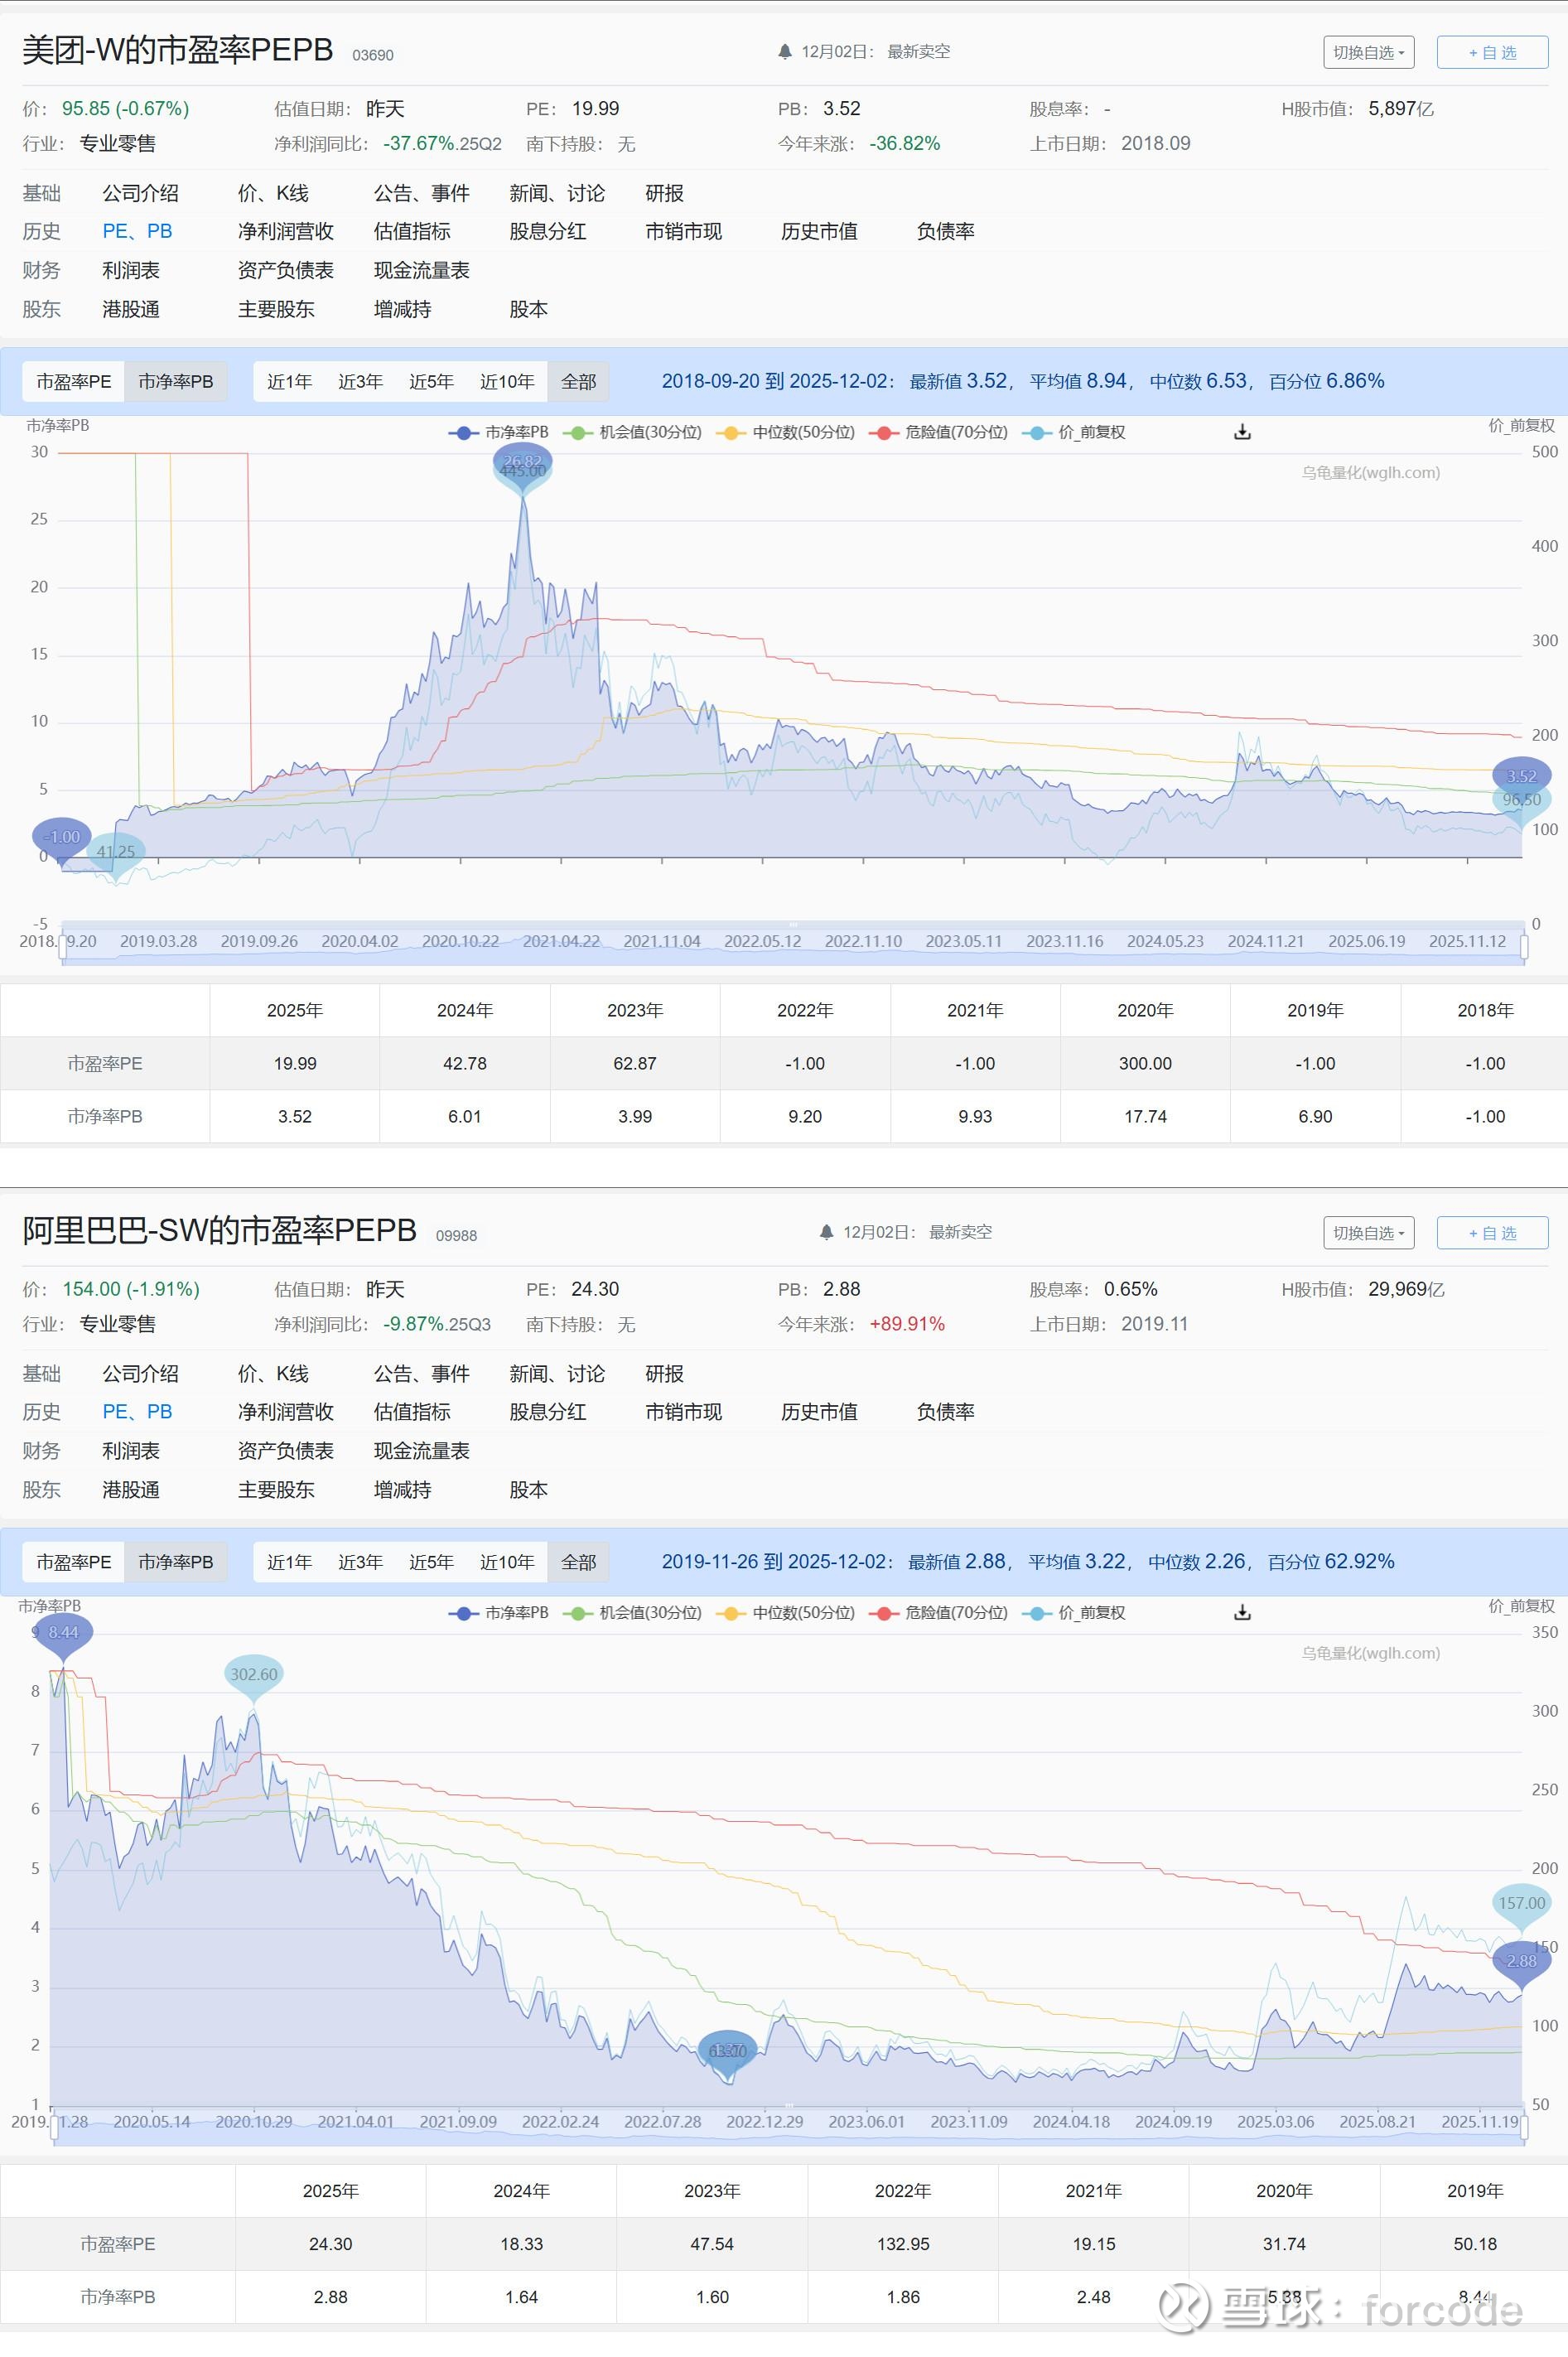Image resolution: width=1568 pixels, height=2357 pixels.
Task: Open 市销市现 link under Alibaba
Action: (684, 1411)
